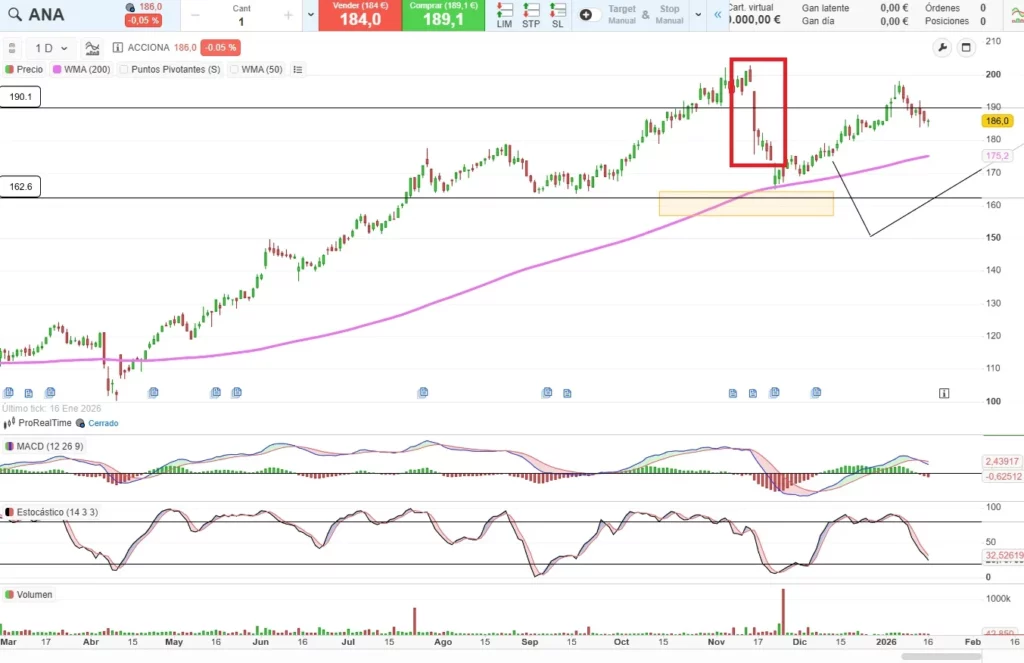Collapse panel with double left chevron
The width and height of the screenshot is (1024, 663).
point(716,15)
